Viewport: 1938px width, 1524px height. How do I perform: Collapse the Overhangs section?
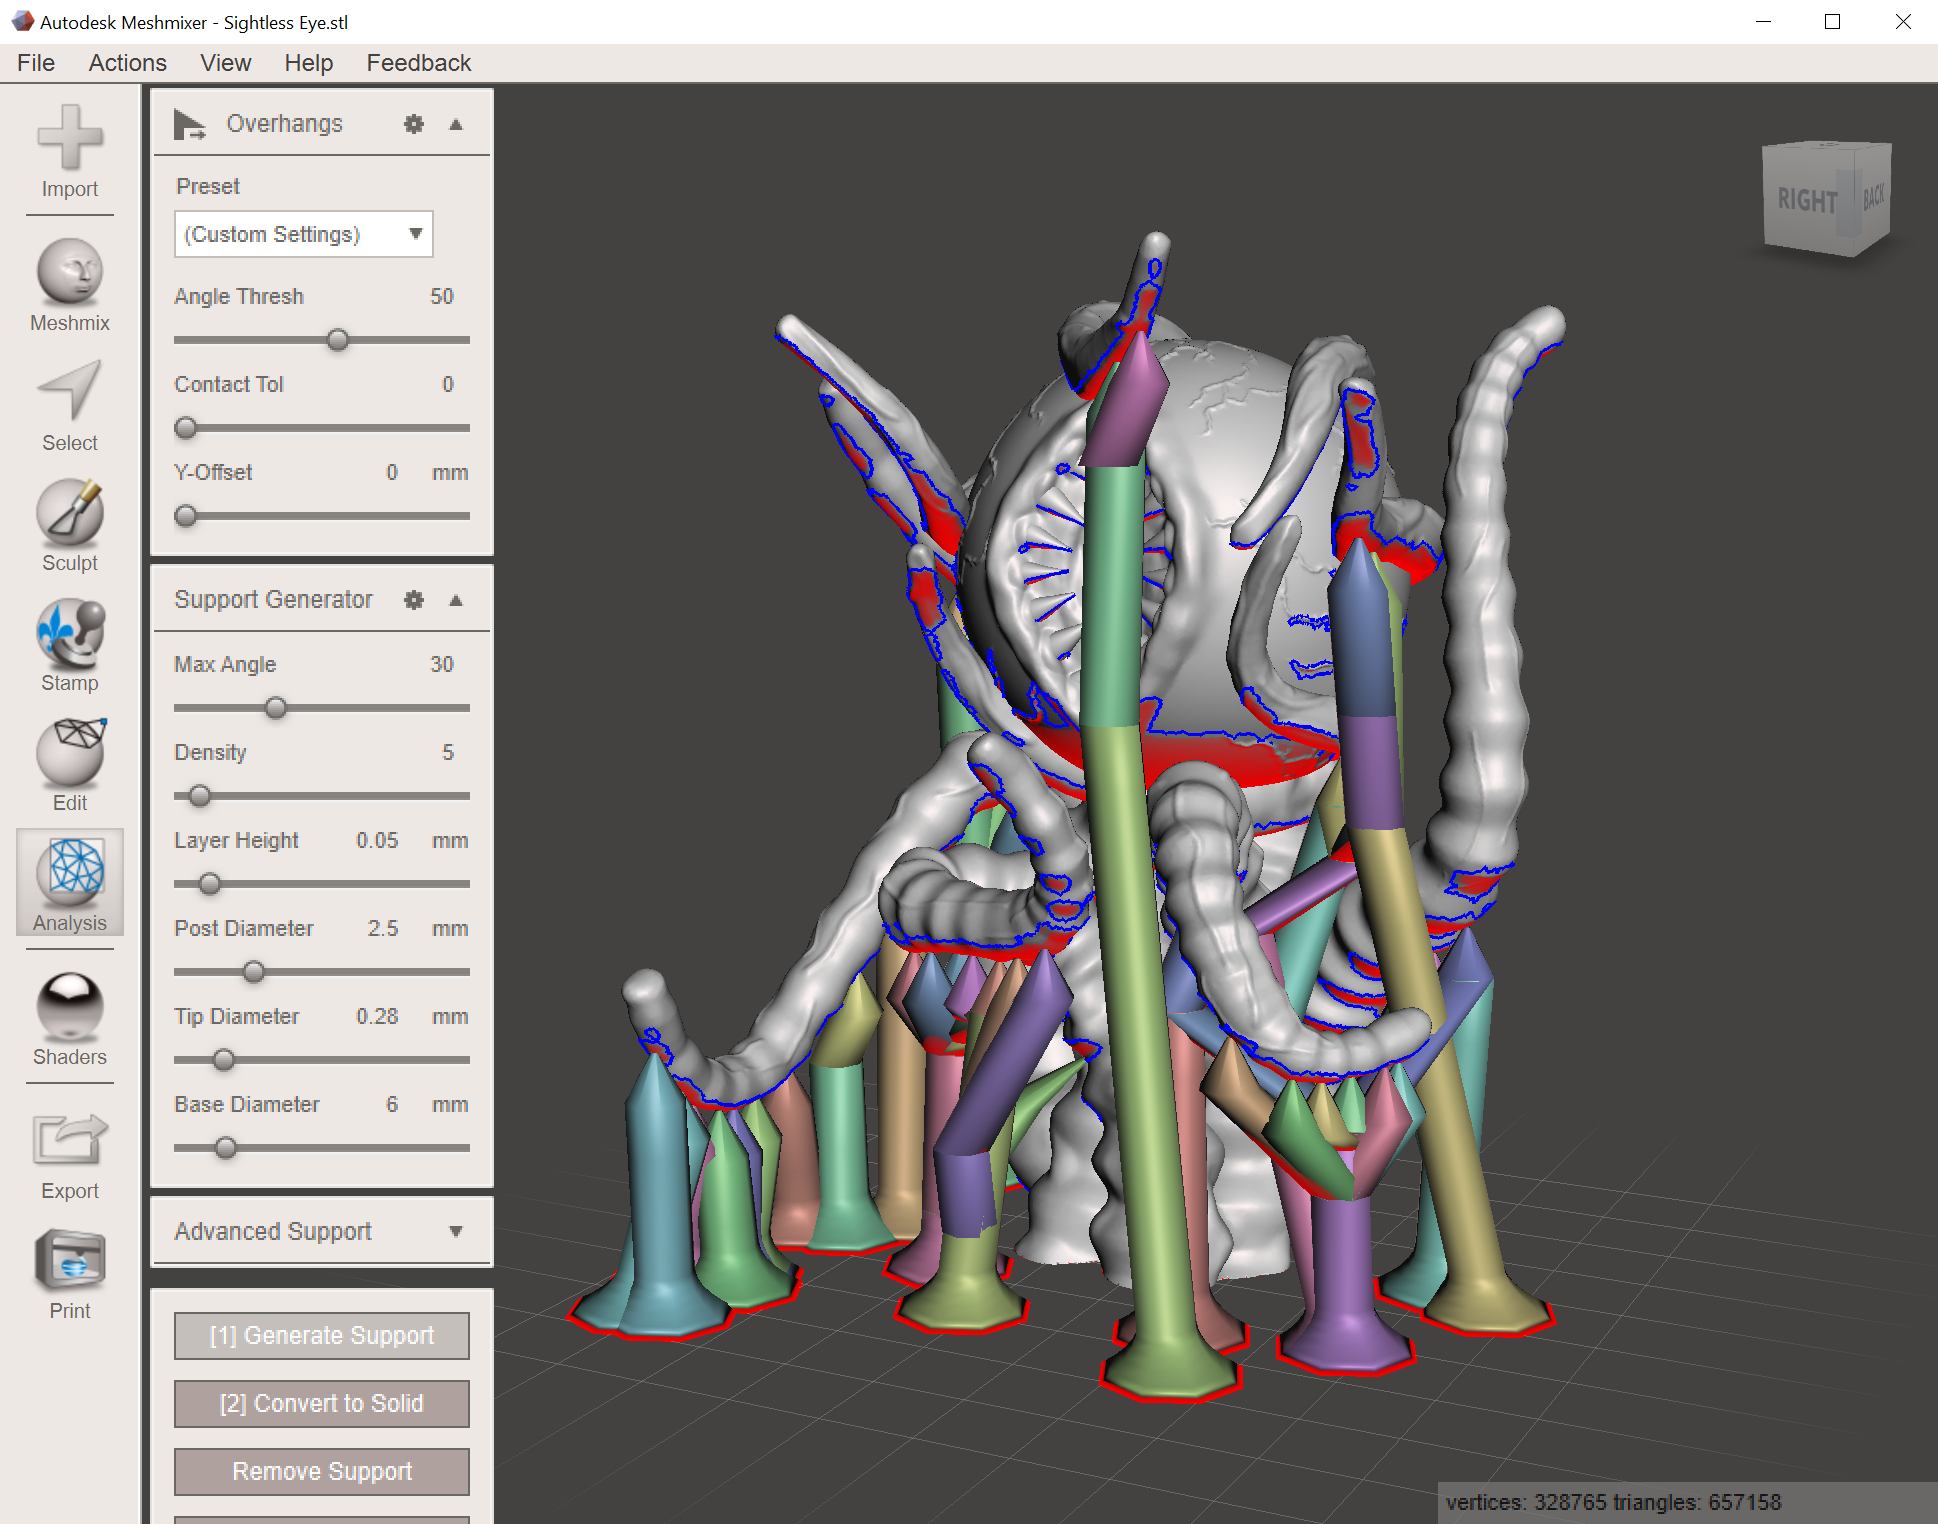[456, 124]
